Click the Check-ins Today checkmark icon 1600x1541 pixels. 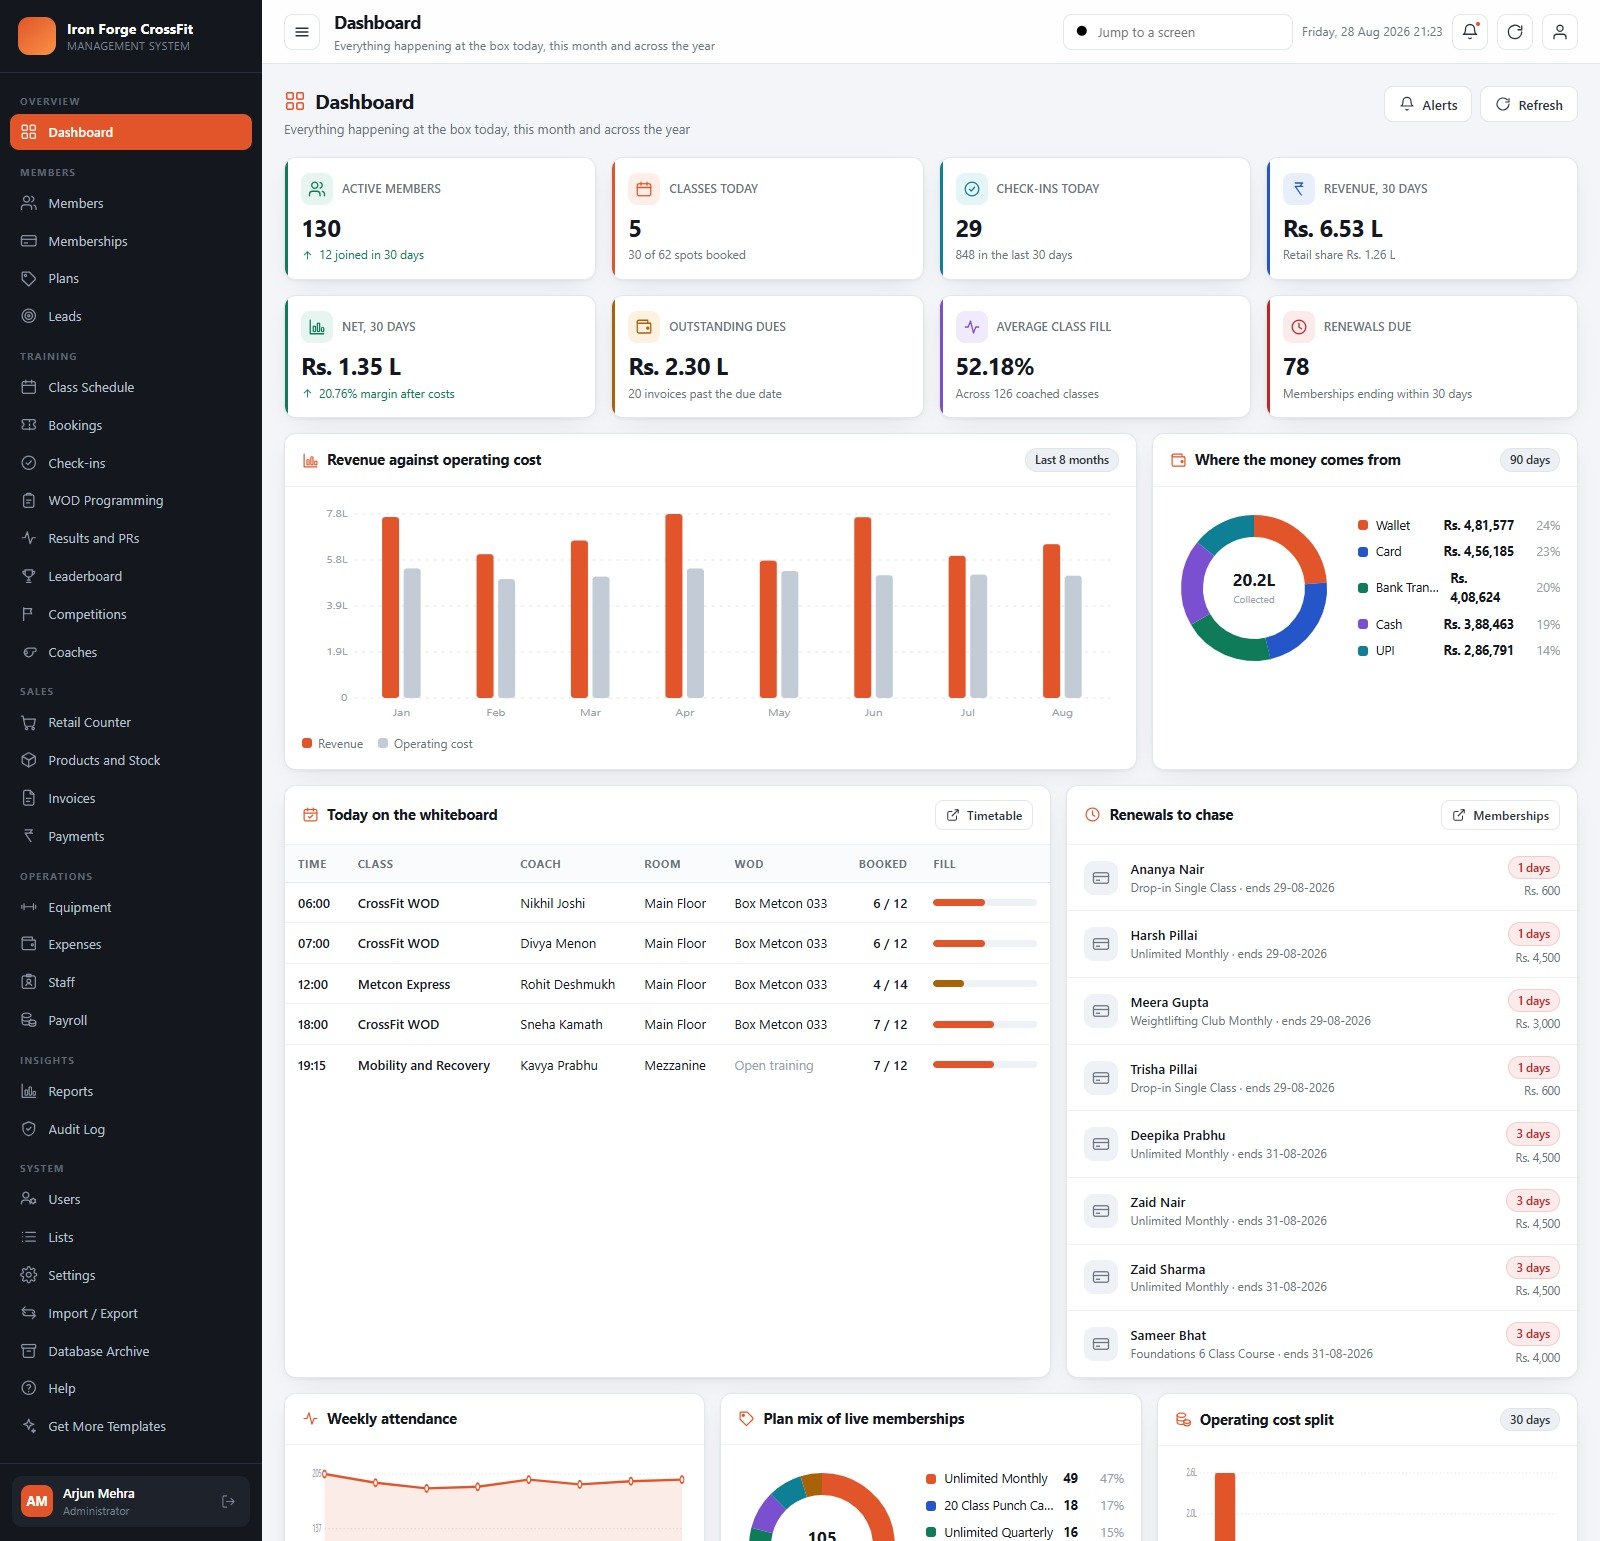click(971, 188)
